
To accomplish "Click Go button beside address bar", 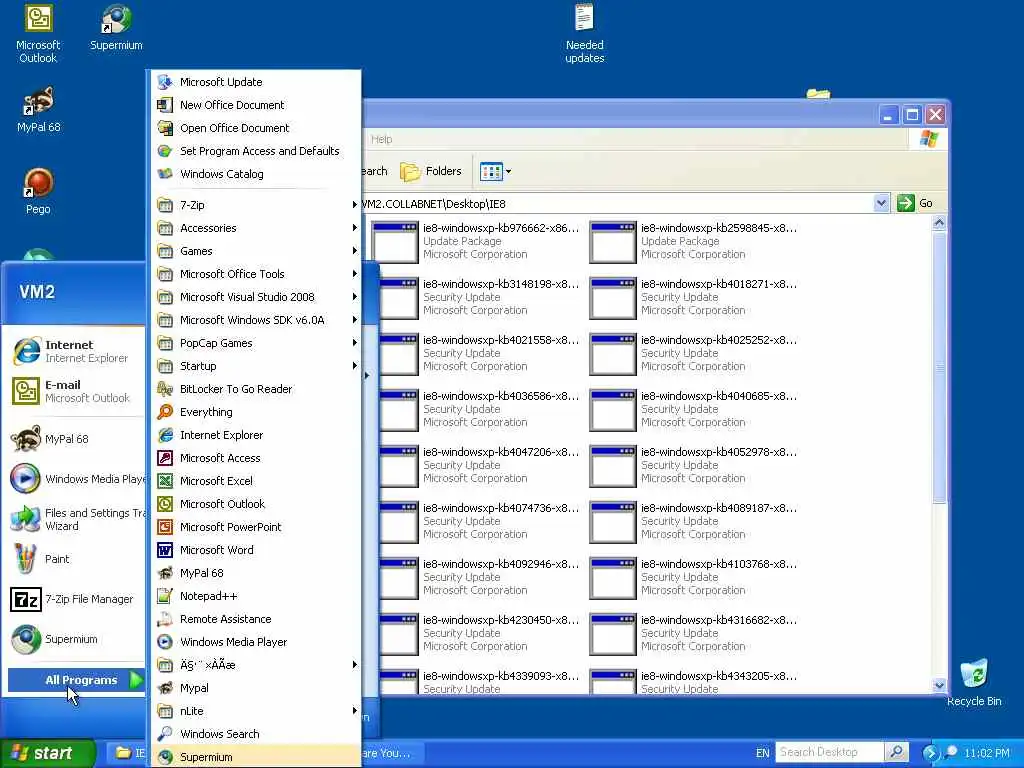I will coord(916,203).
